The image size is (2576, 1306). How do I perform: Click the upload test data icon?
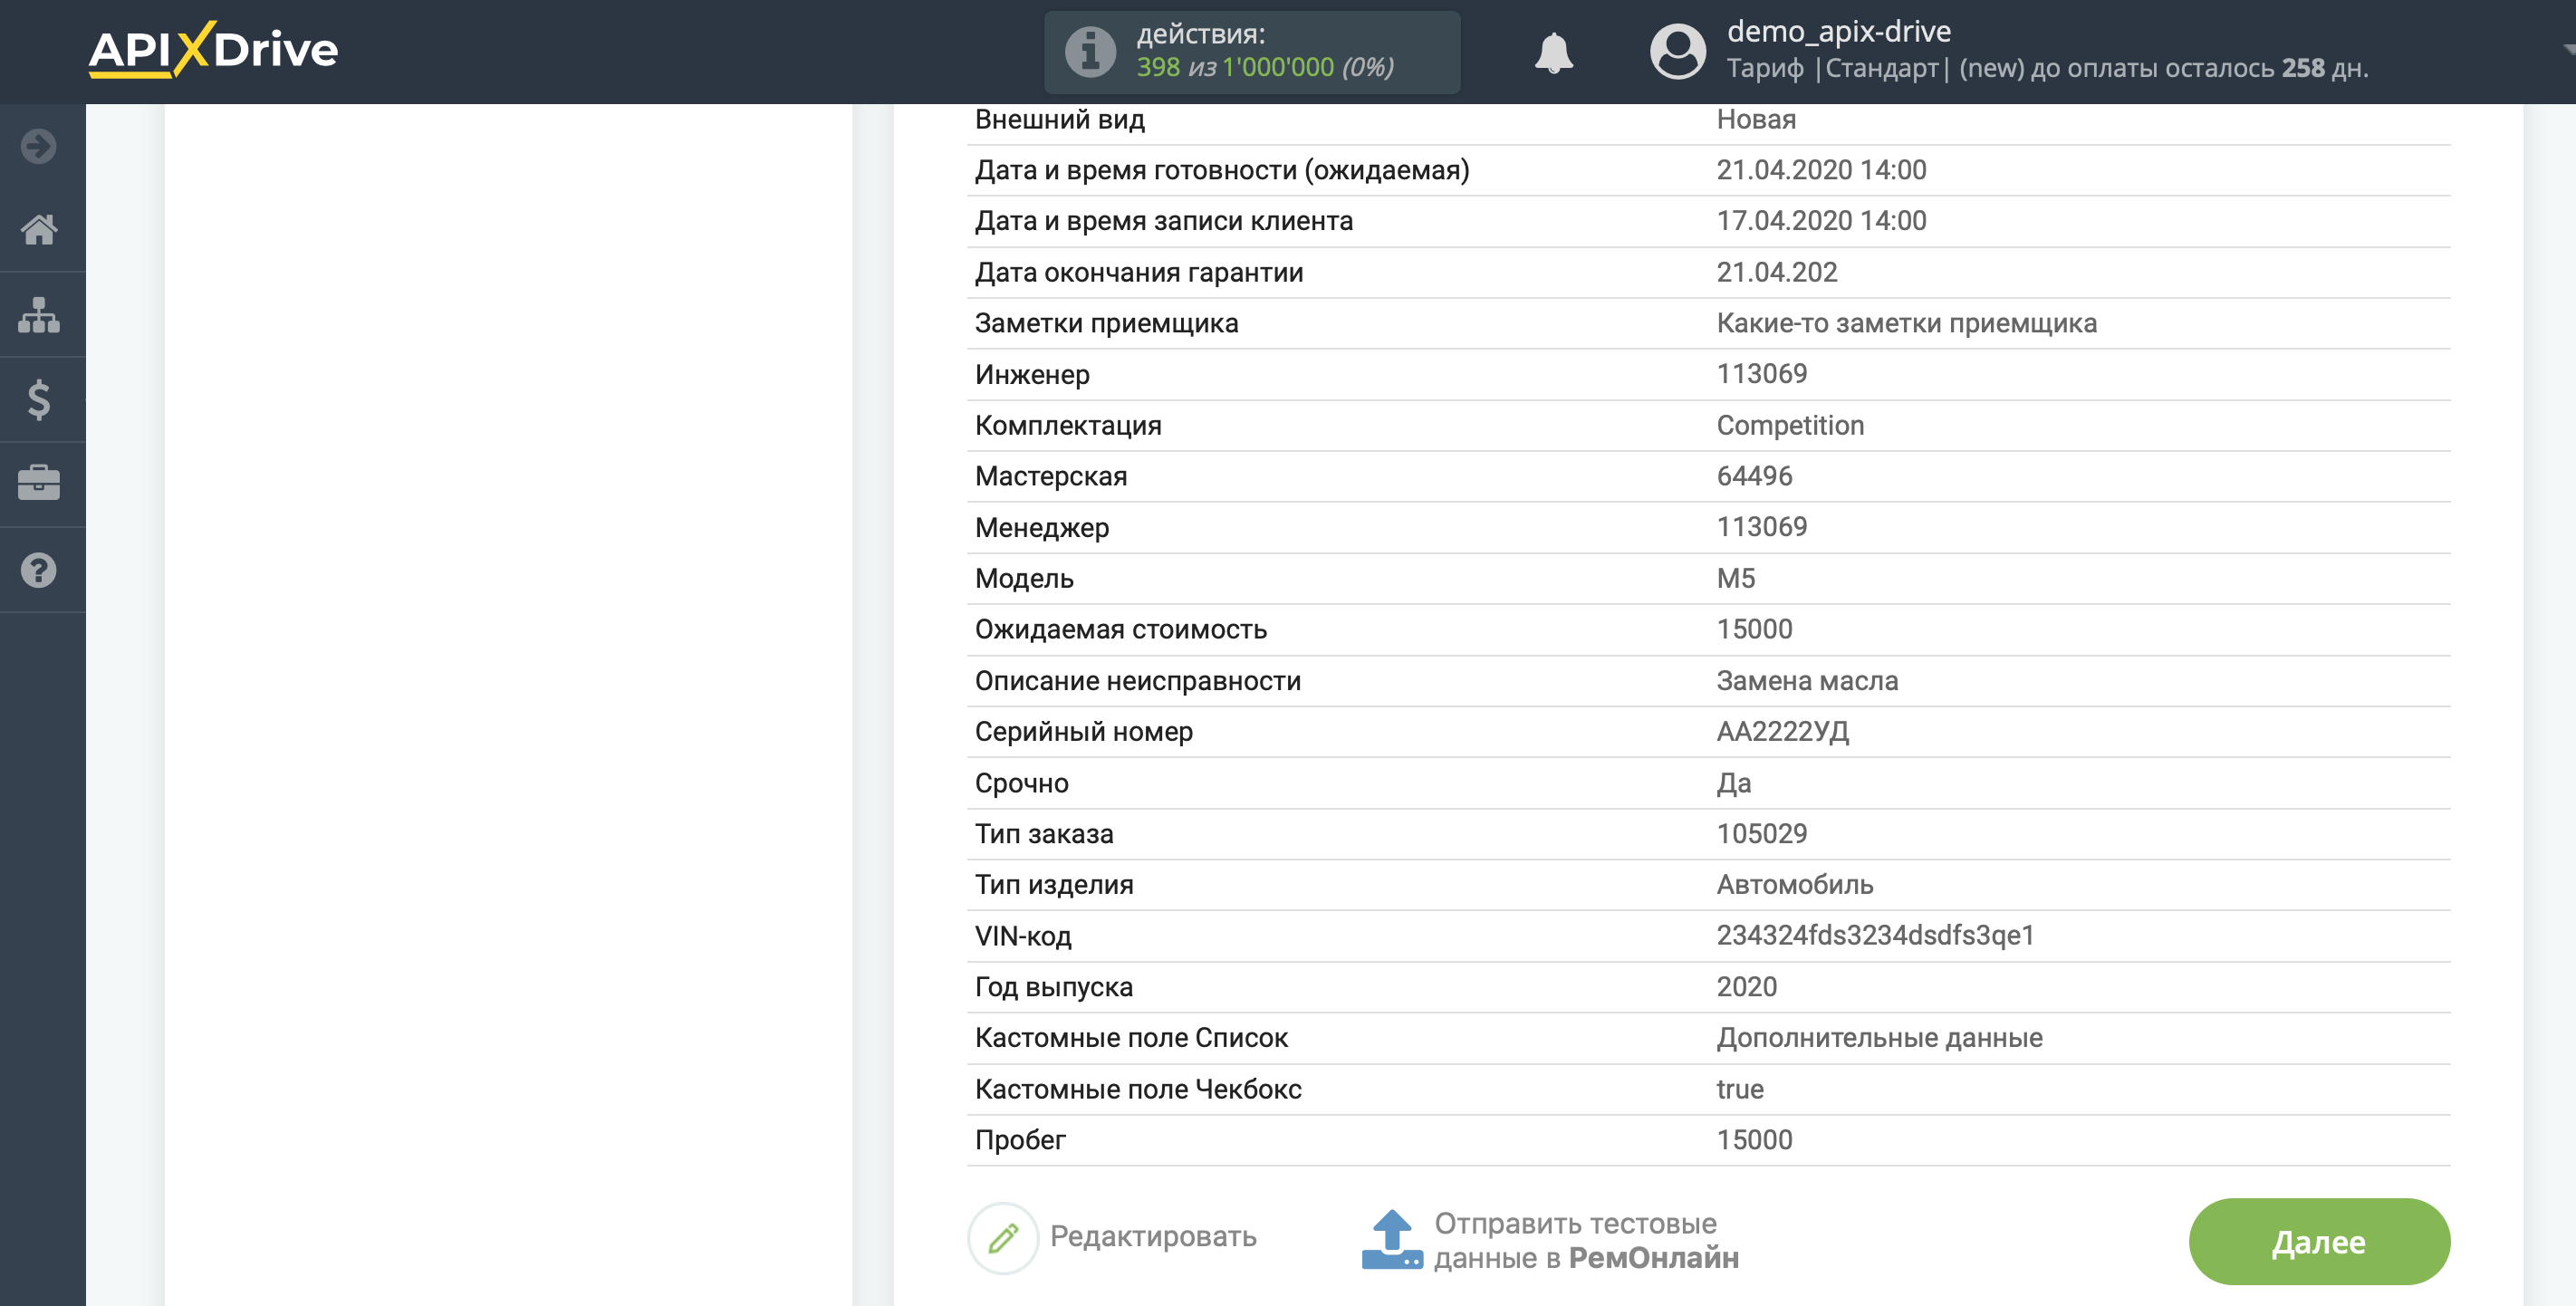click(1392, 1240)
